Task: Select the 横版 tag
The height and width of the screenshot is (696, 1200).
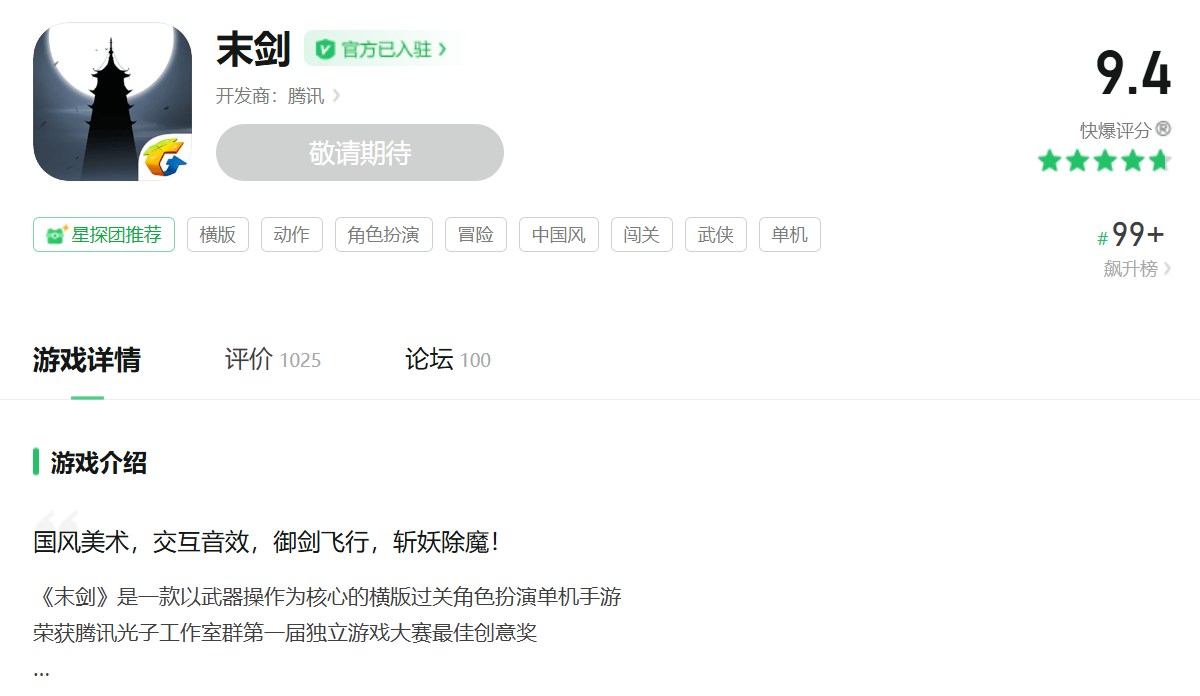Action: pos(218,235)
